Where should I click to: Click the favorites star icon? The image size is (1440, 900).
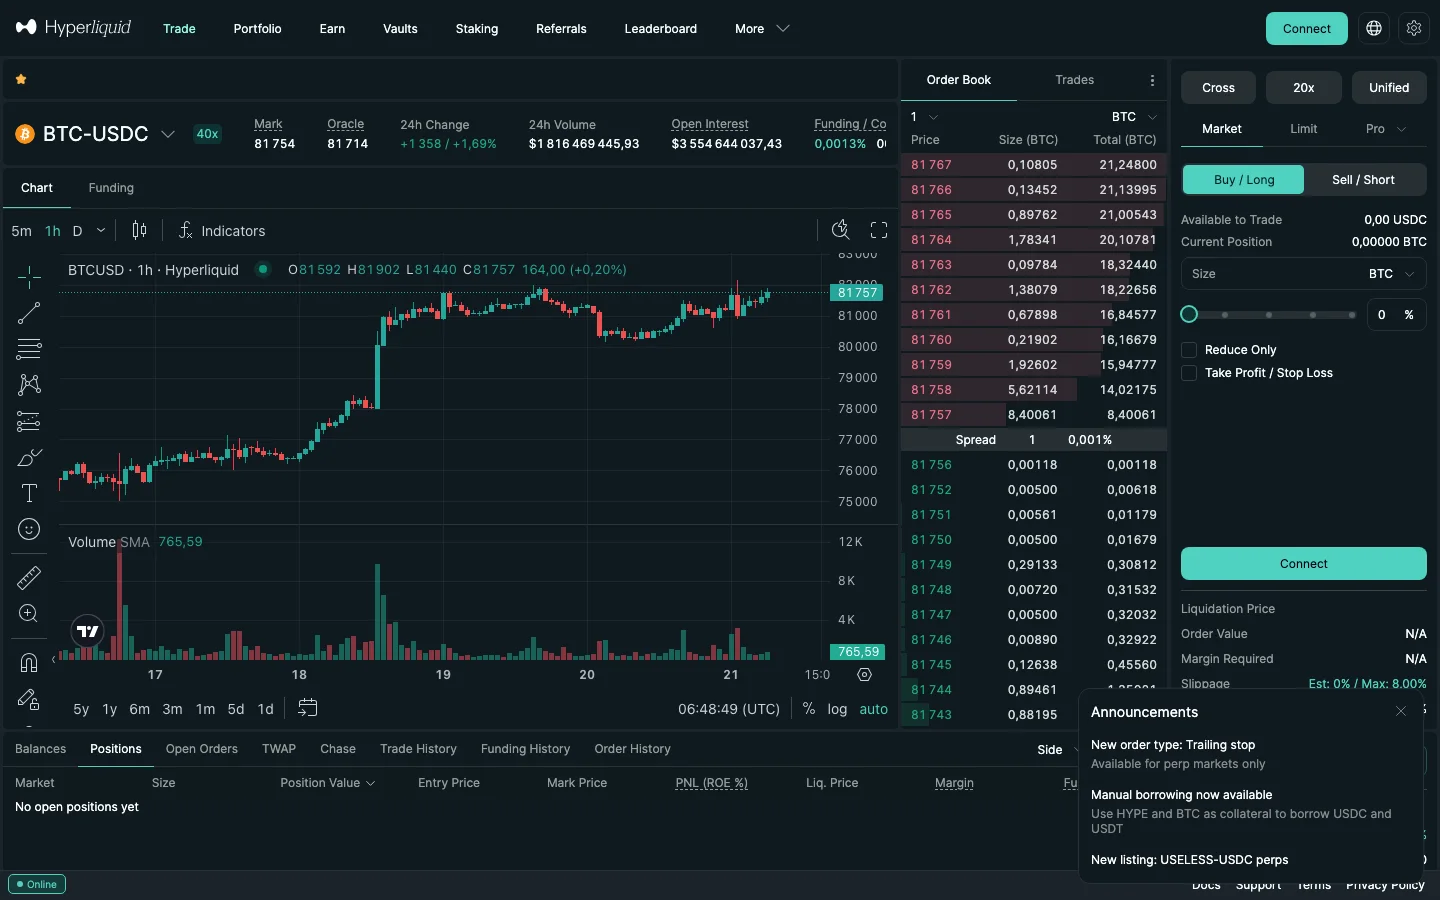[21, 79]
